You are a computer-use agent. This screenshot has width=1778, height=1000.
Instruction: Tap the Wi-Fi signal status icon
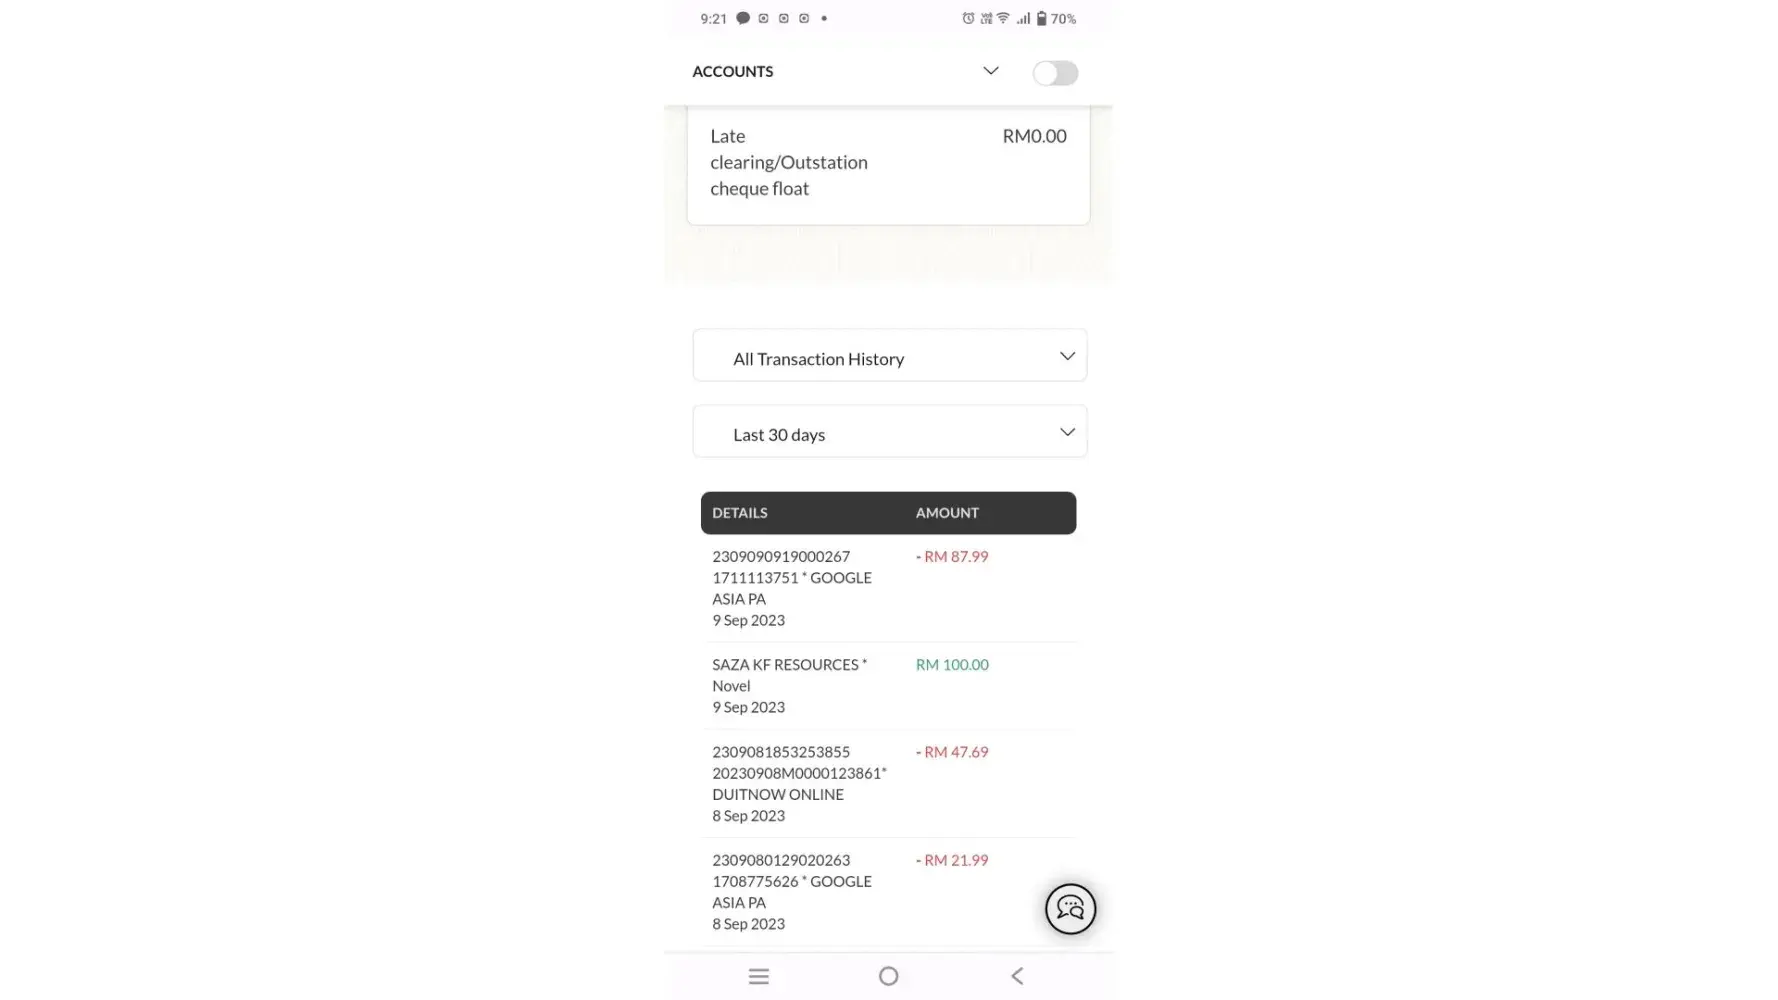[1003, 18]
